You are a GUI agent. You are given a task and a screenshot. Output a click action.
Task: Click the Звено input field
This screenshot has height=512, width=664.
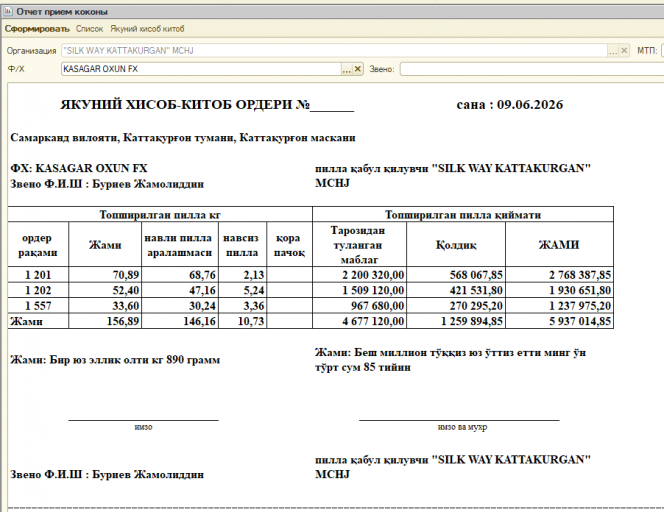pyautogui.click(x=532, y=69)
